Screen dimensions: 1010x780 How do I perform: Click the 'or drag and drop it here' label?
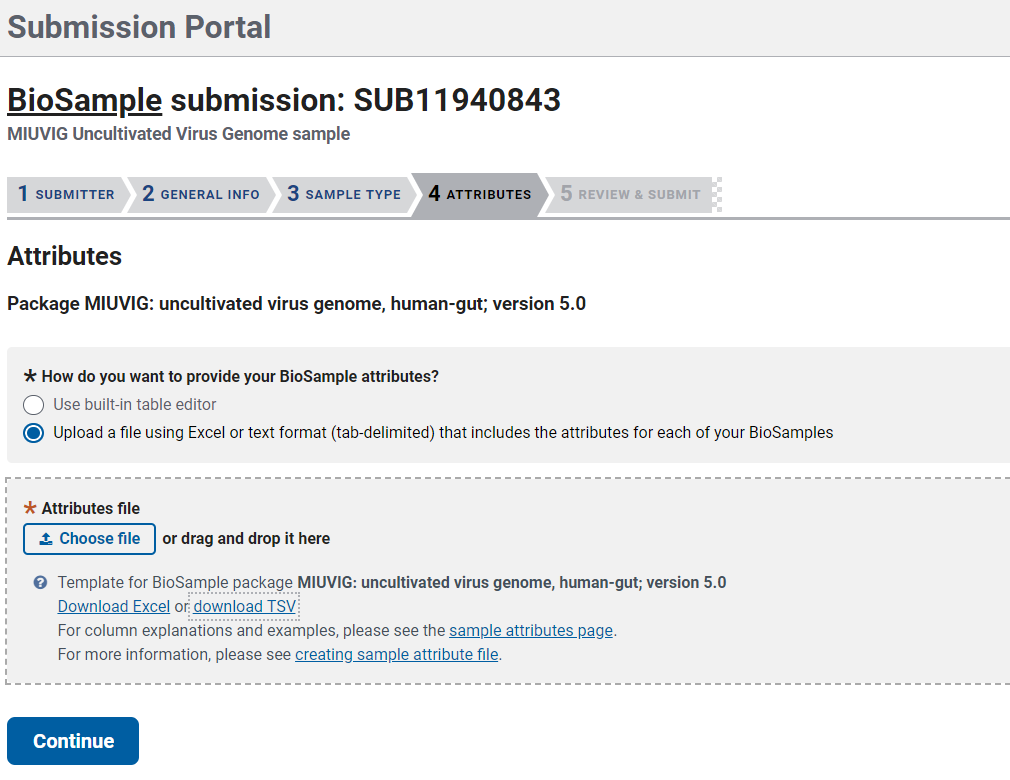coord(246,538)
